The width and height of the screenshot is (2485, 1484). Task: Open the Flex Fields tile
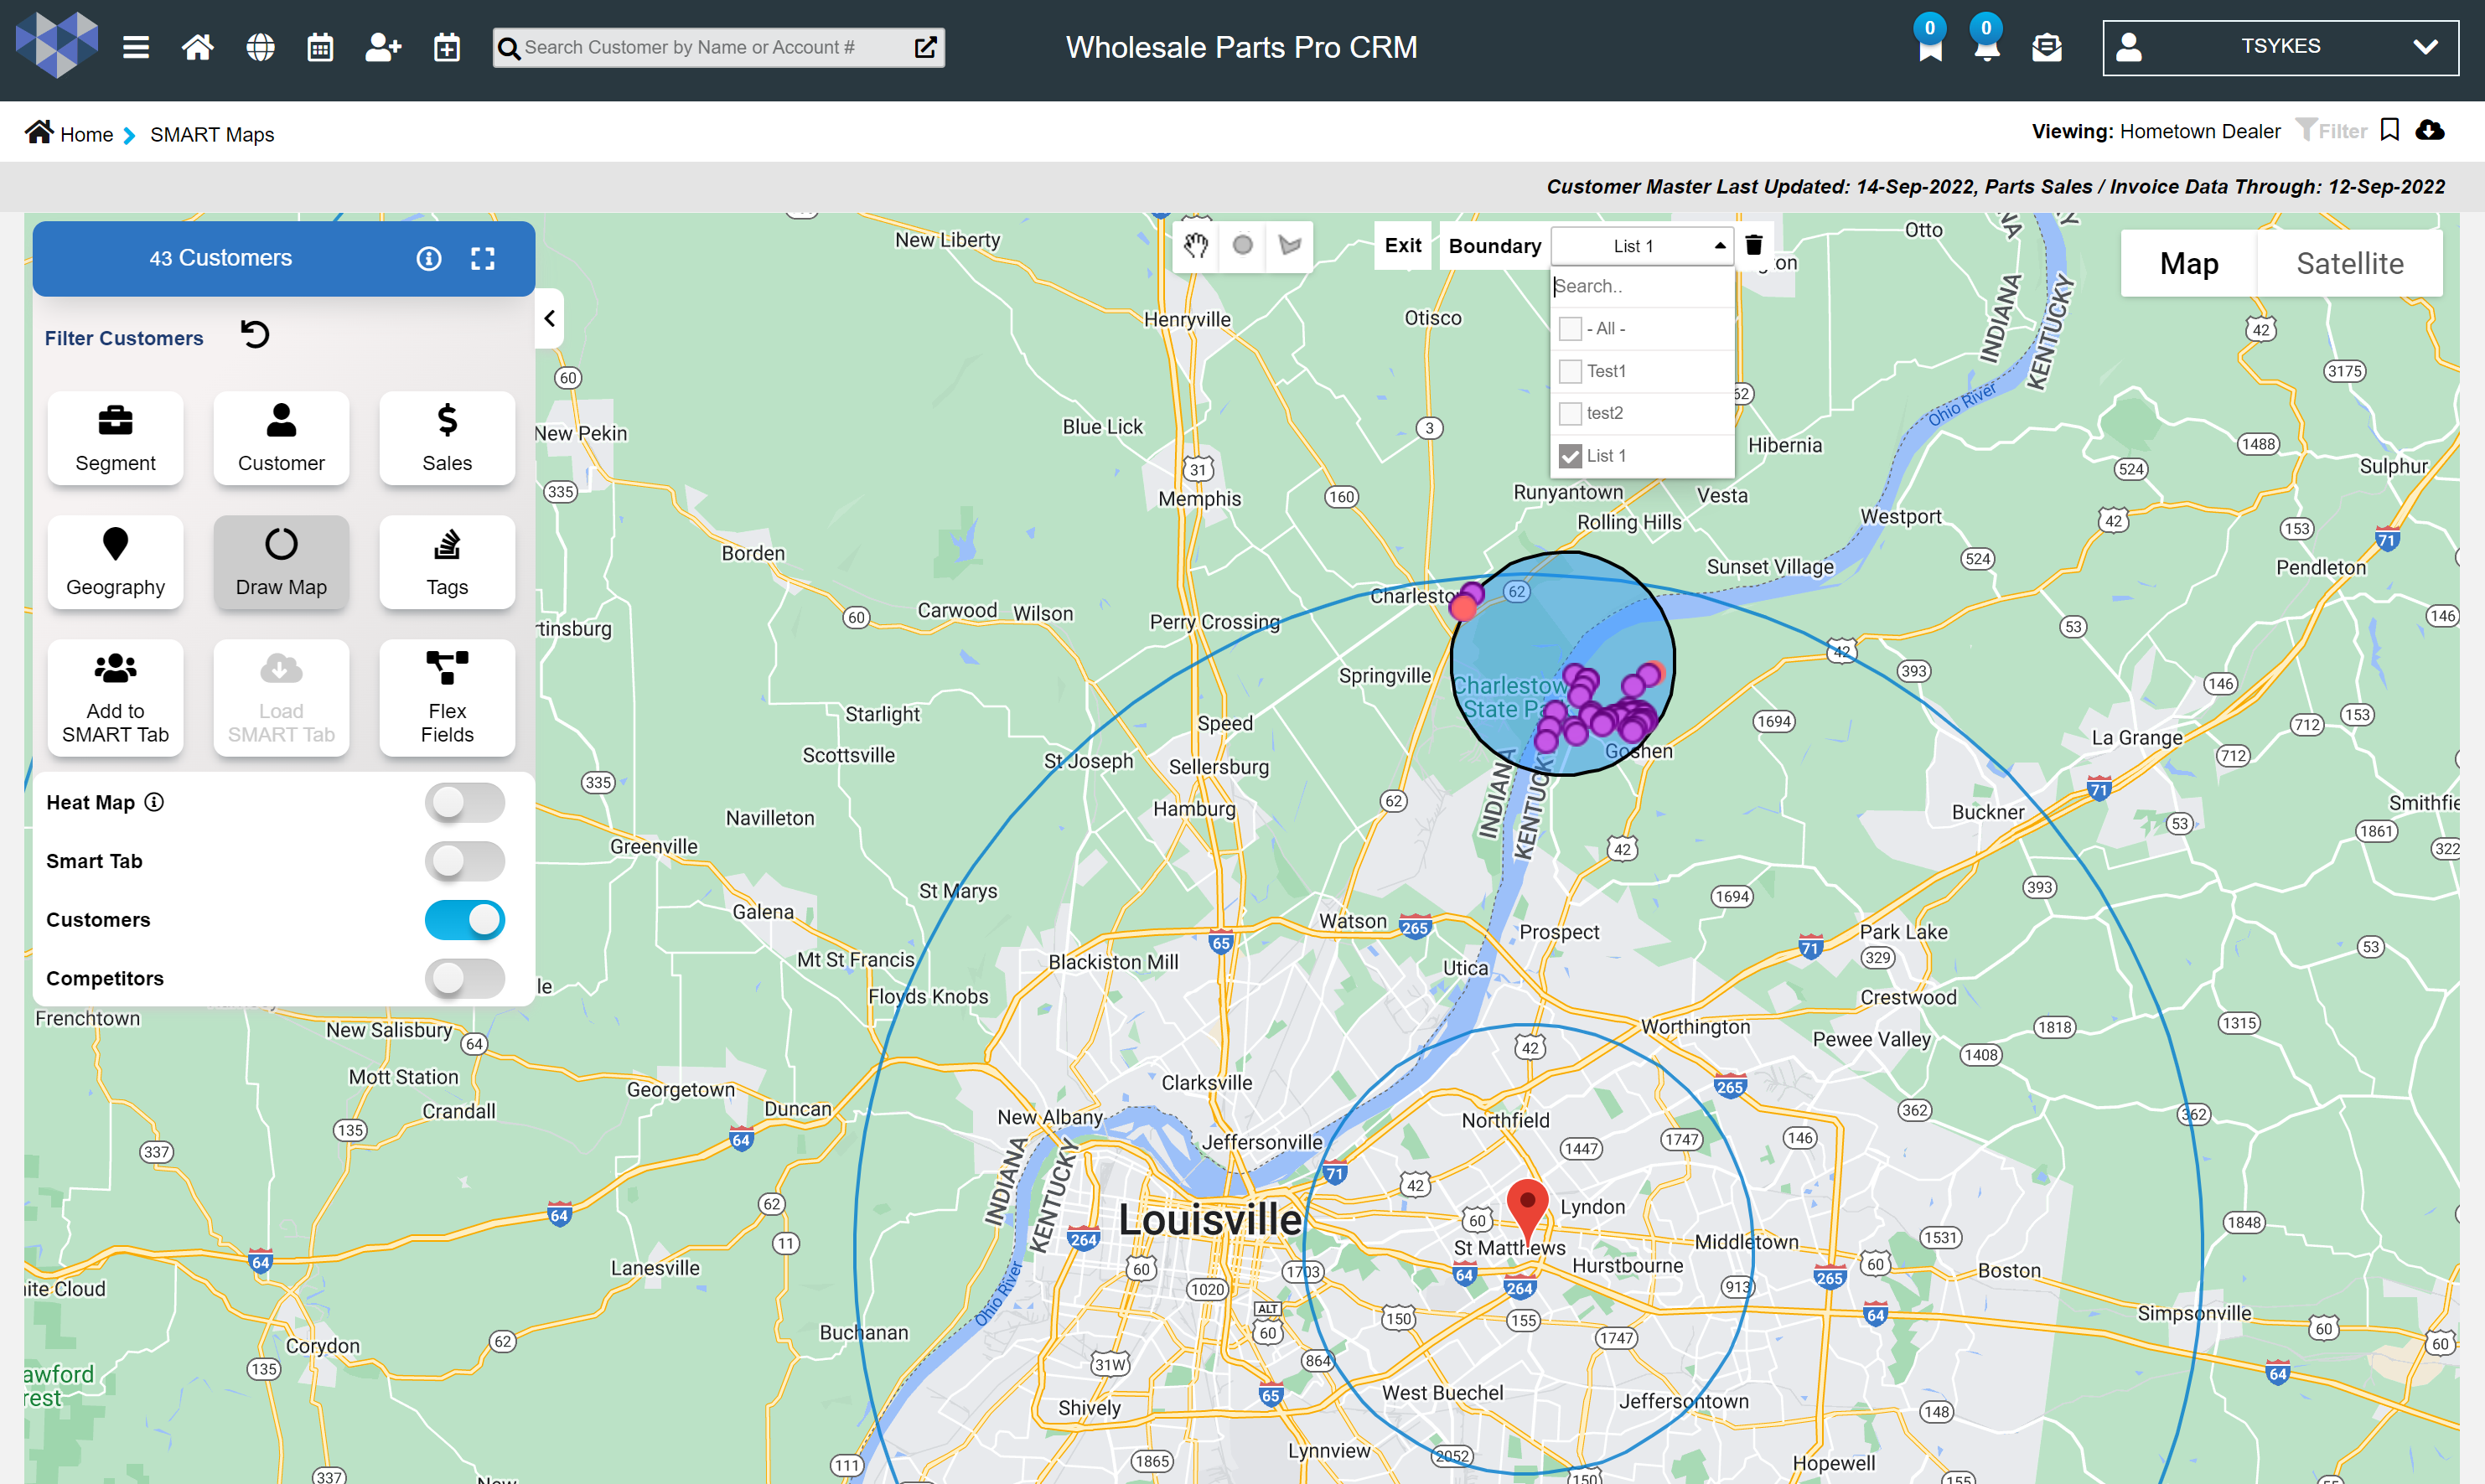[447, 697]
